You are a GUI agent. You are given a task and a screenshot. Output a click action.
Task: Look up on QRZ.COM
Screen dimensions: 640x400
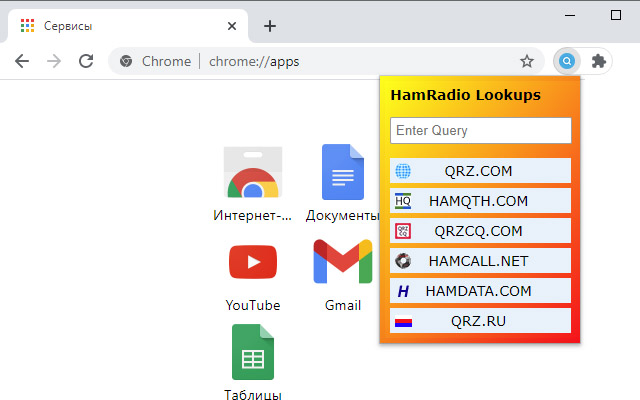tap(480, 171)
